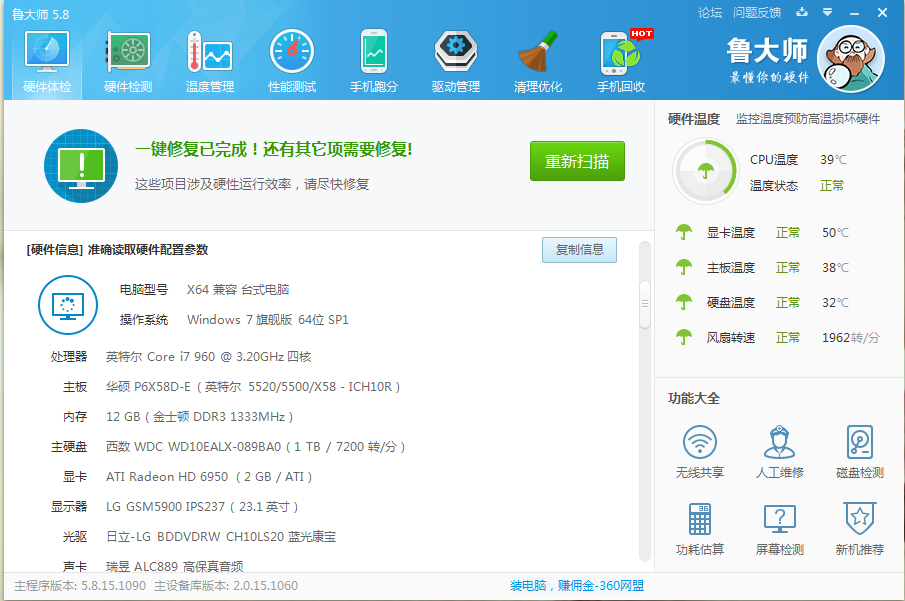905x601 pixels.
Task: Open the 清理优化 cleanup optimization tab
Action: pos(538,62)
